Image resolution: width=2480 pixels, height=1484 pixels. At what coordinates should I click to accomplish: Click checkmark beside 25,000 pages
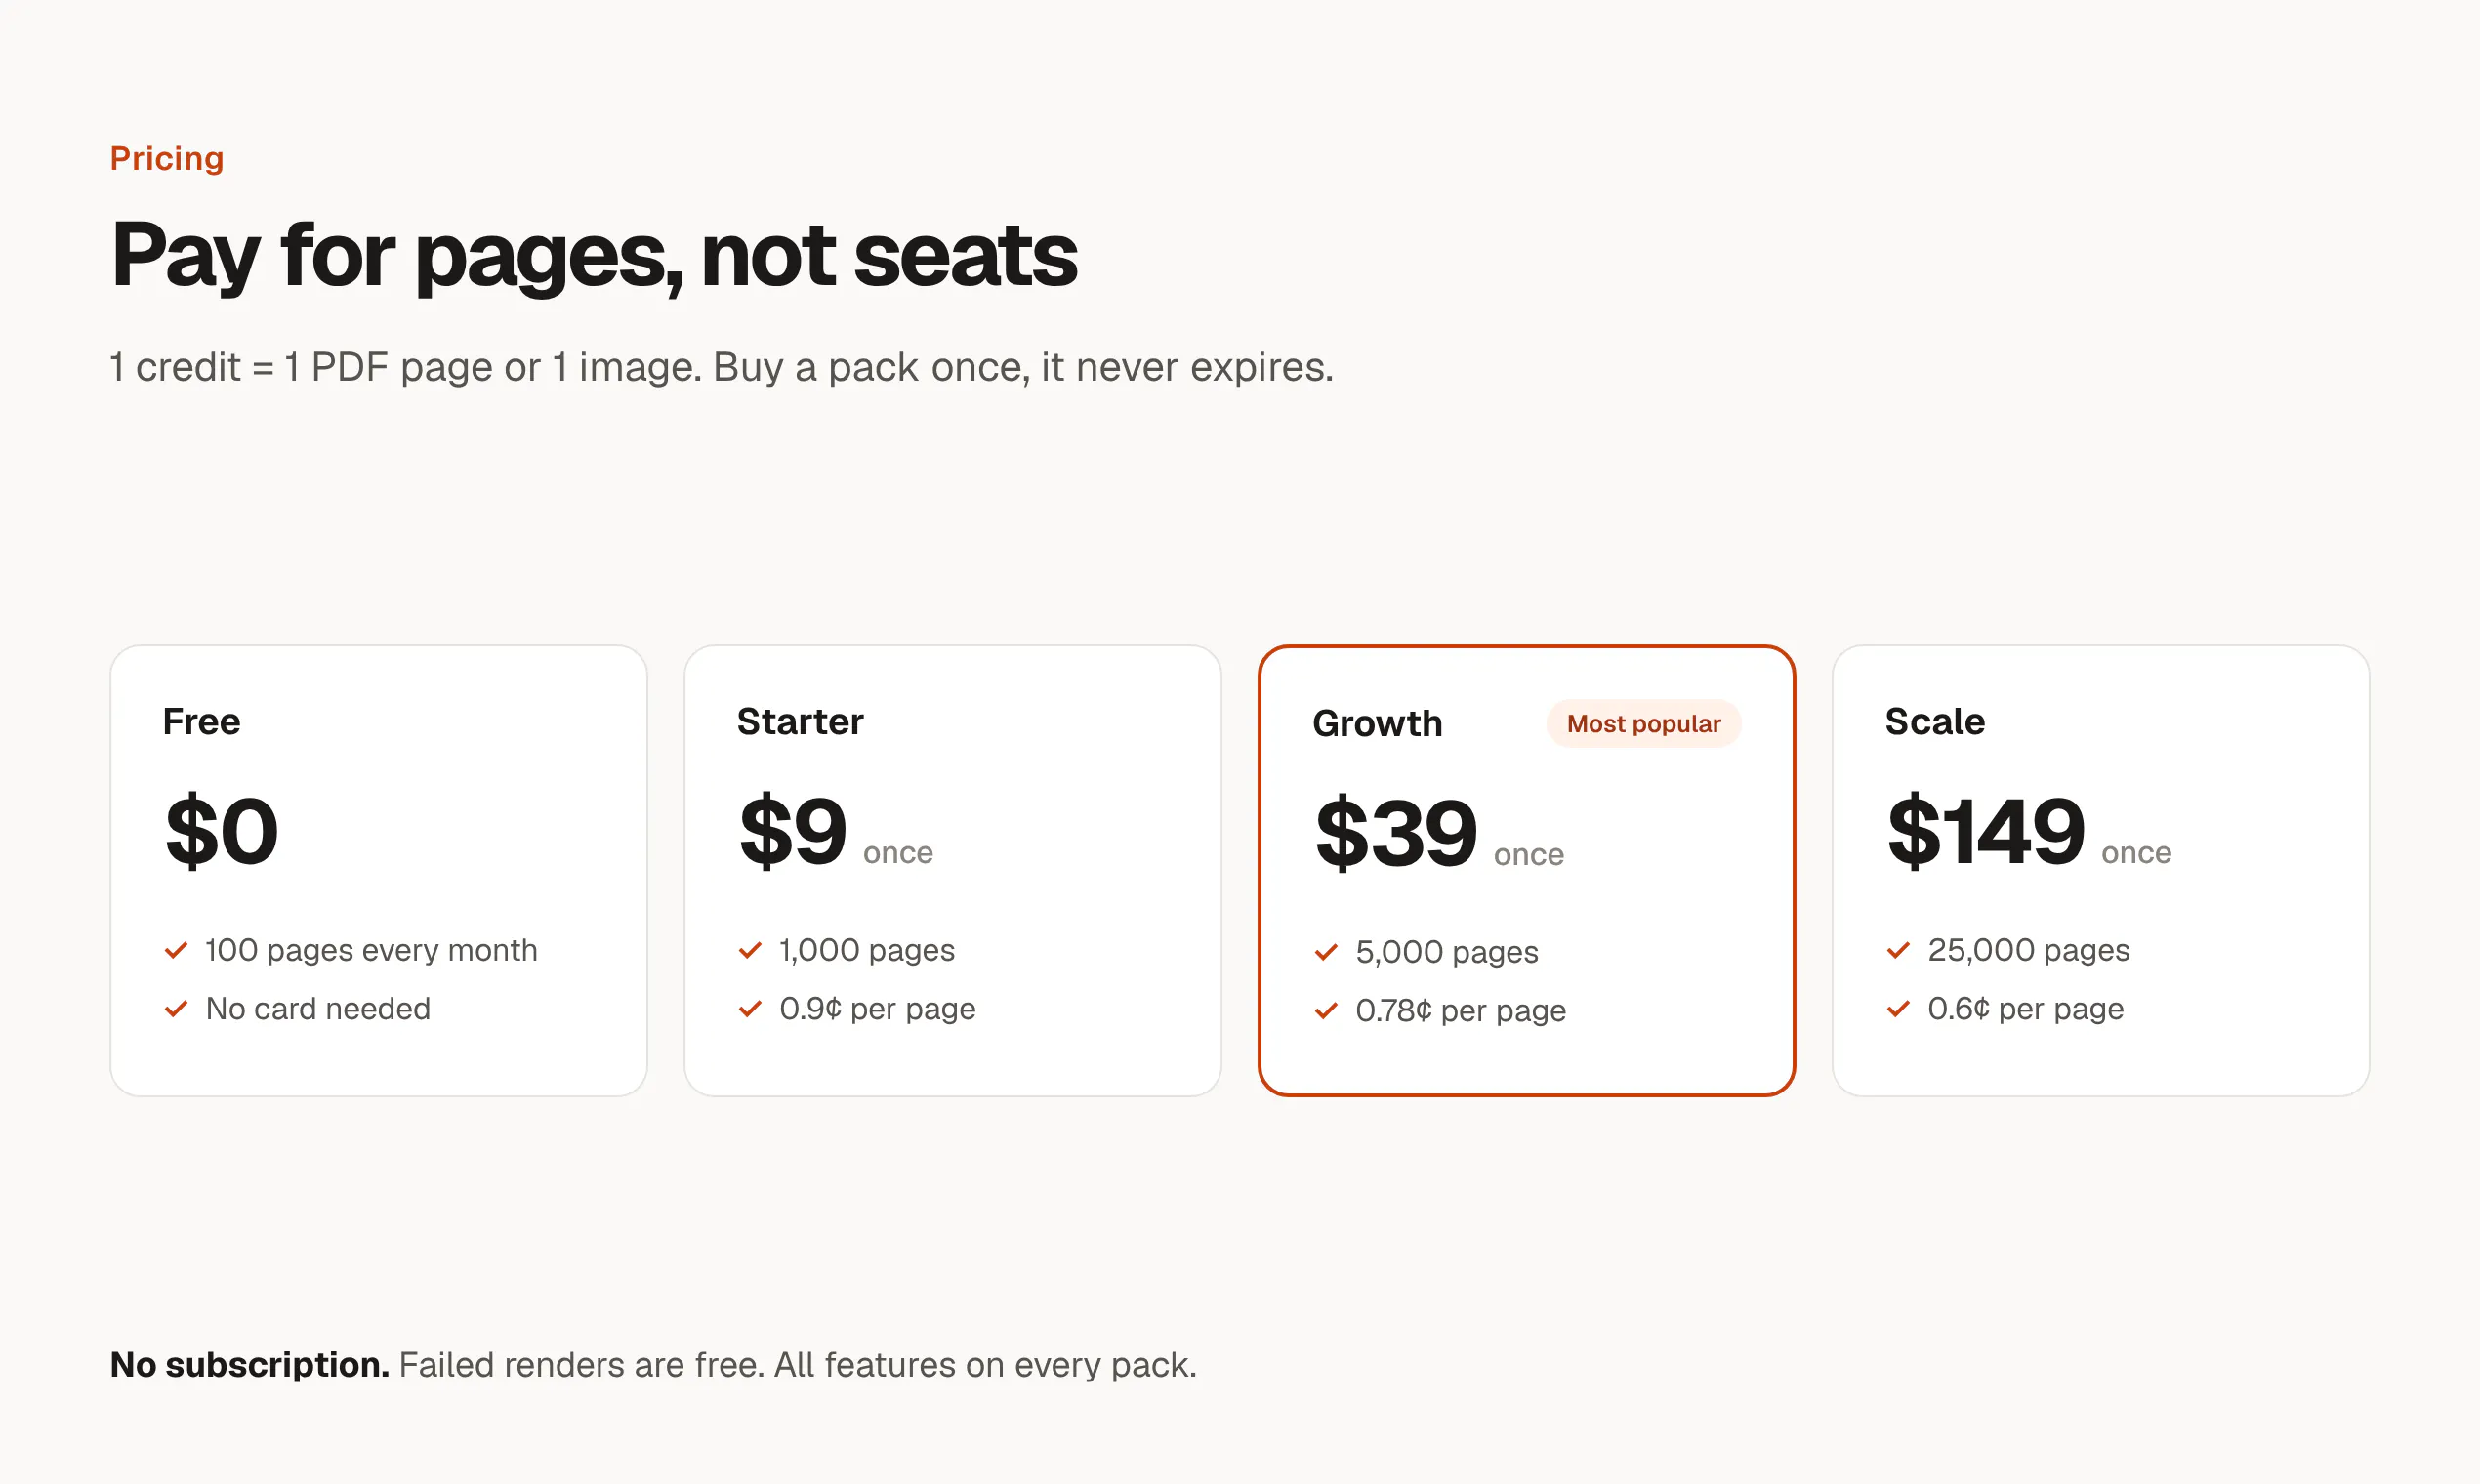[x=1898, y=950]
